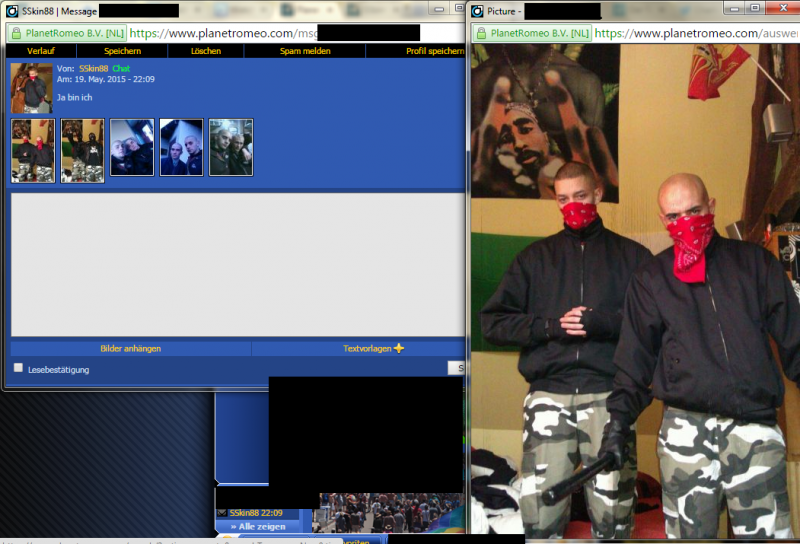Click Bilder anhängen to attach images
This screenshot has width=800, height=544.
[x=130, y=348]
